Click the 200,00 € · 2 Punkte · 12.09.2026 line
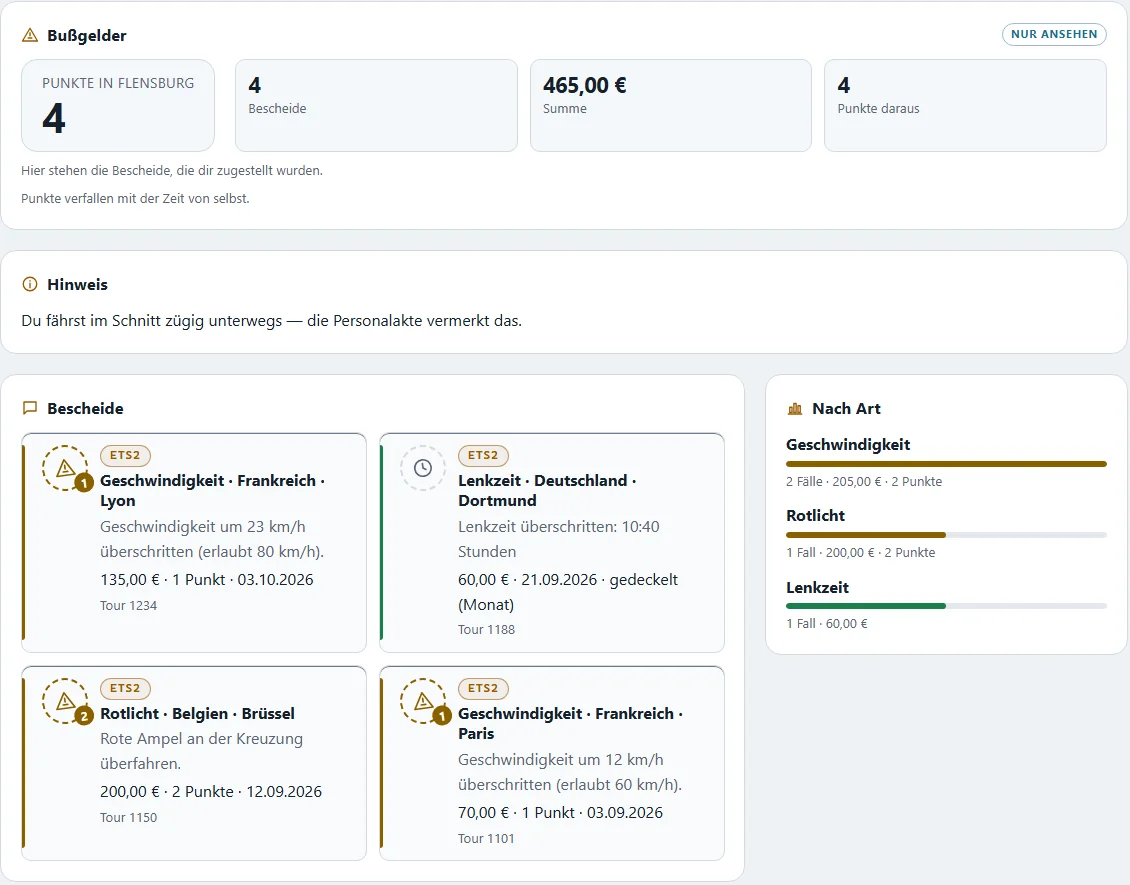Image resolution: width=1130 pixels, height=885 pixels. [211, 791]
